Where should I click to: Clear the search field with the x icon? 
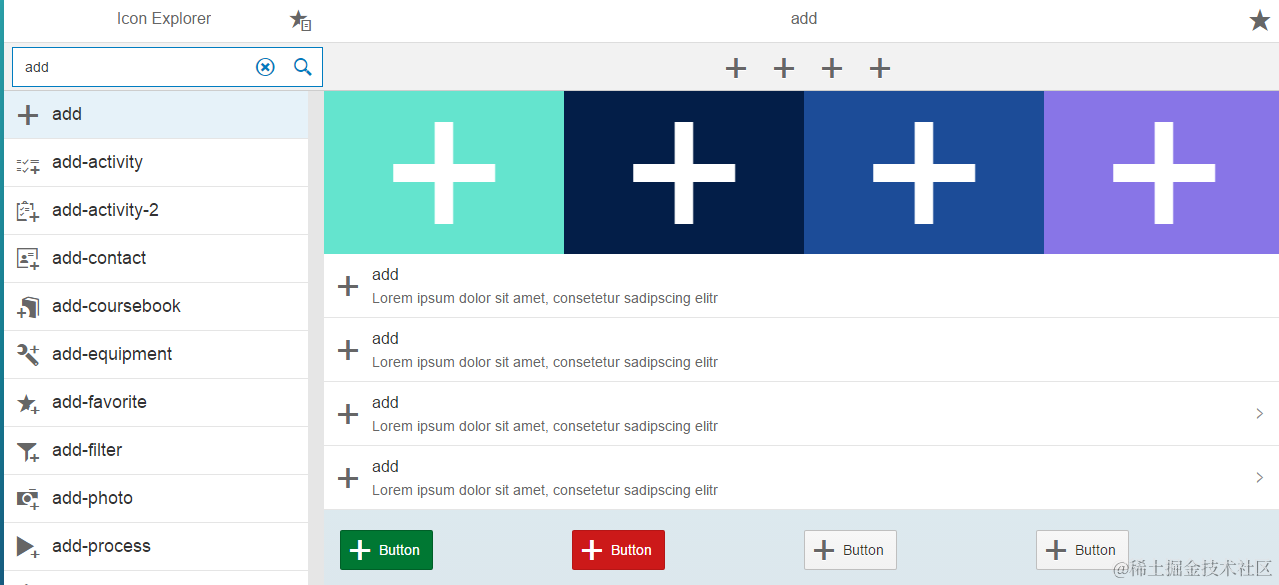click(265, 67)
